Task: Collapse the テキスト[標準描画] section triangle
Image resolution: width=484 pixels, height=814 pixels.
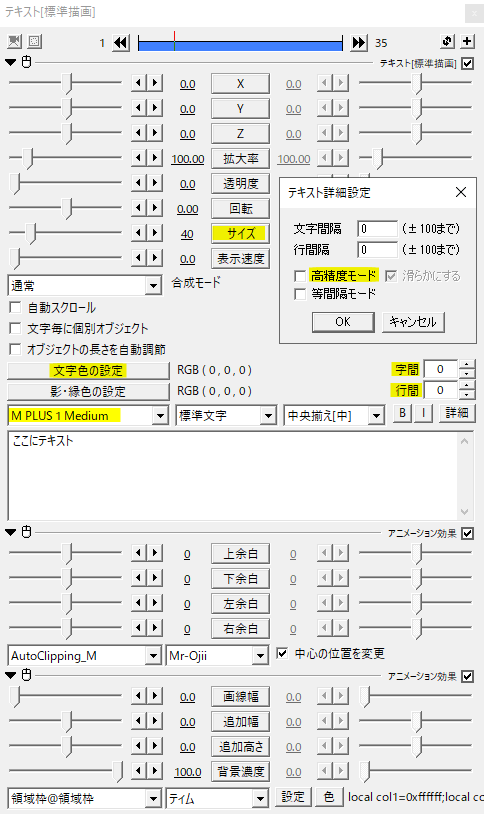Action: click(10, 62)
